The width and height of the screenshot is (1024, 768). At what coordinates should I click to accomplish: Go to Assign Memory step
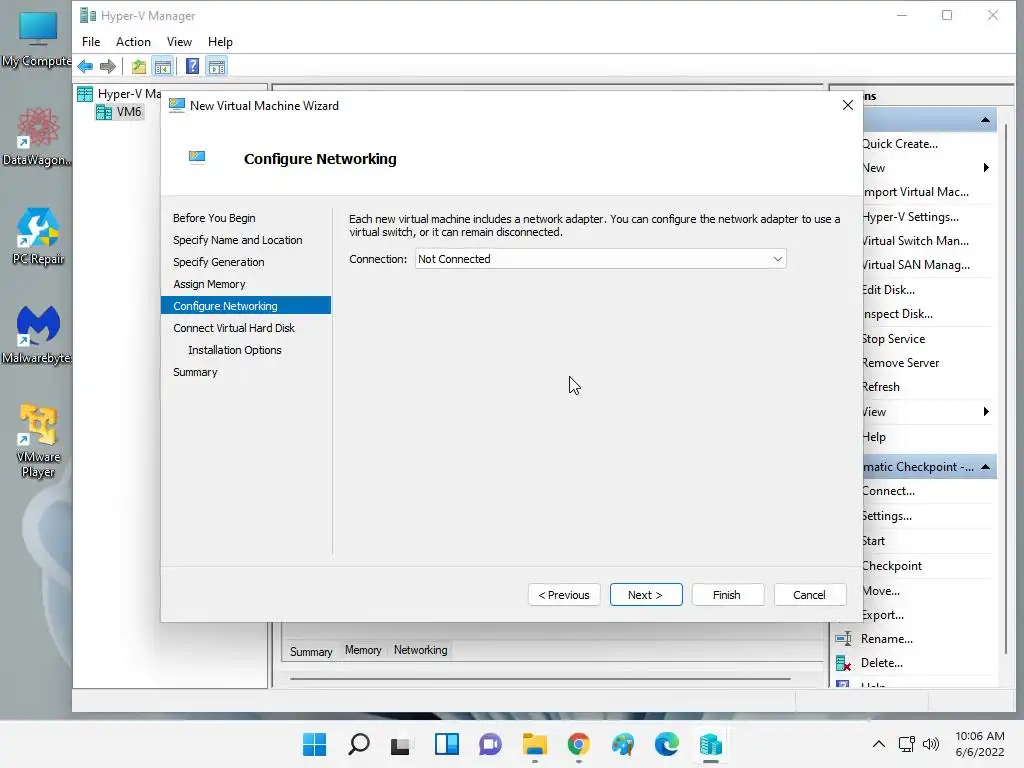click(209, 284)
